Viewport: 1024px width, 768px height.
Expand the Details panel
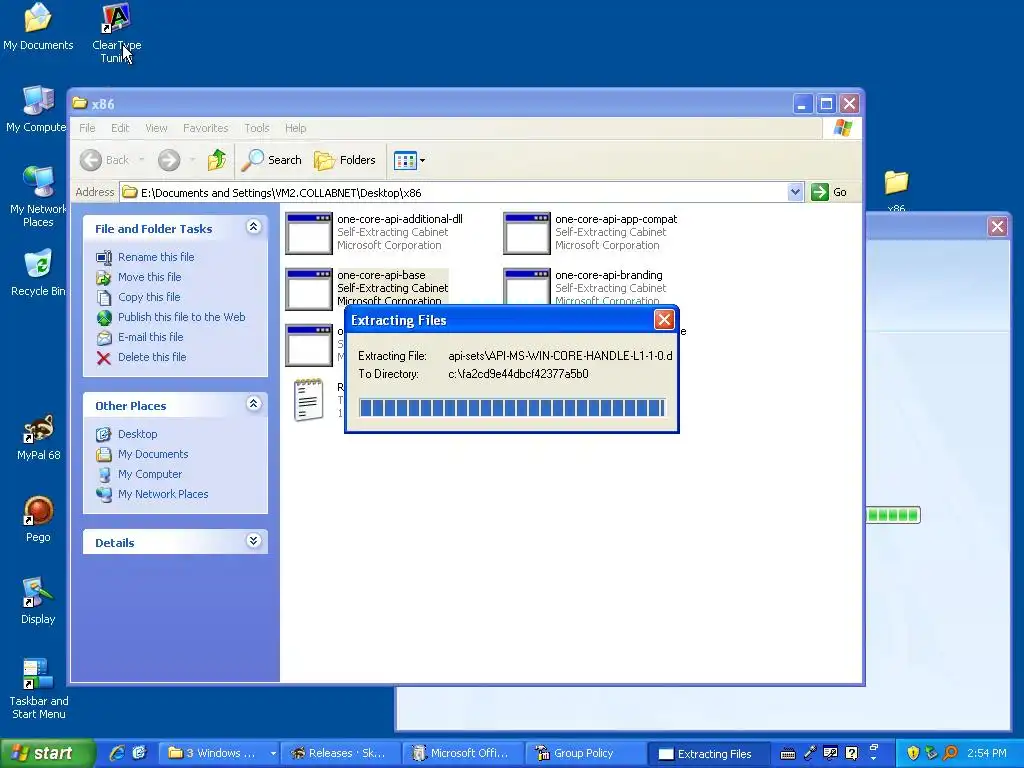click(x=253, y=541)
